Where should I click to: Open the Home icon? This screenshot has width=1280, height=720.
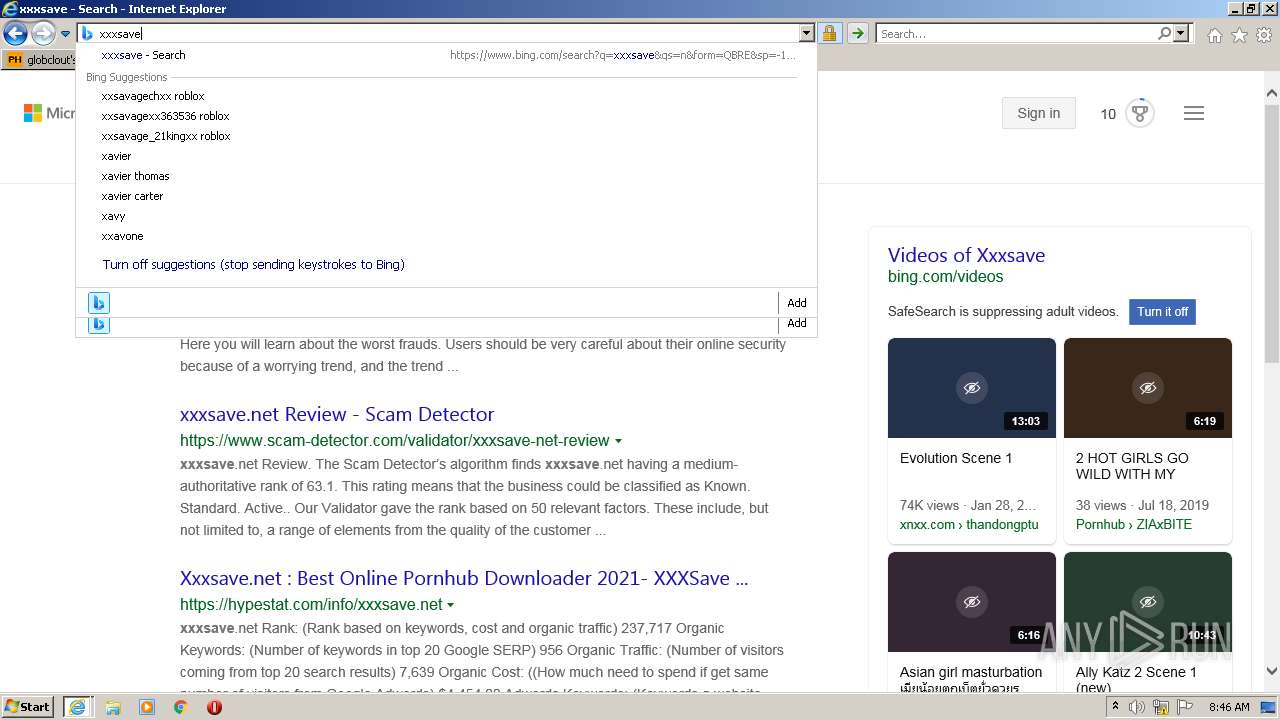[x=1214, y=35]
